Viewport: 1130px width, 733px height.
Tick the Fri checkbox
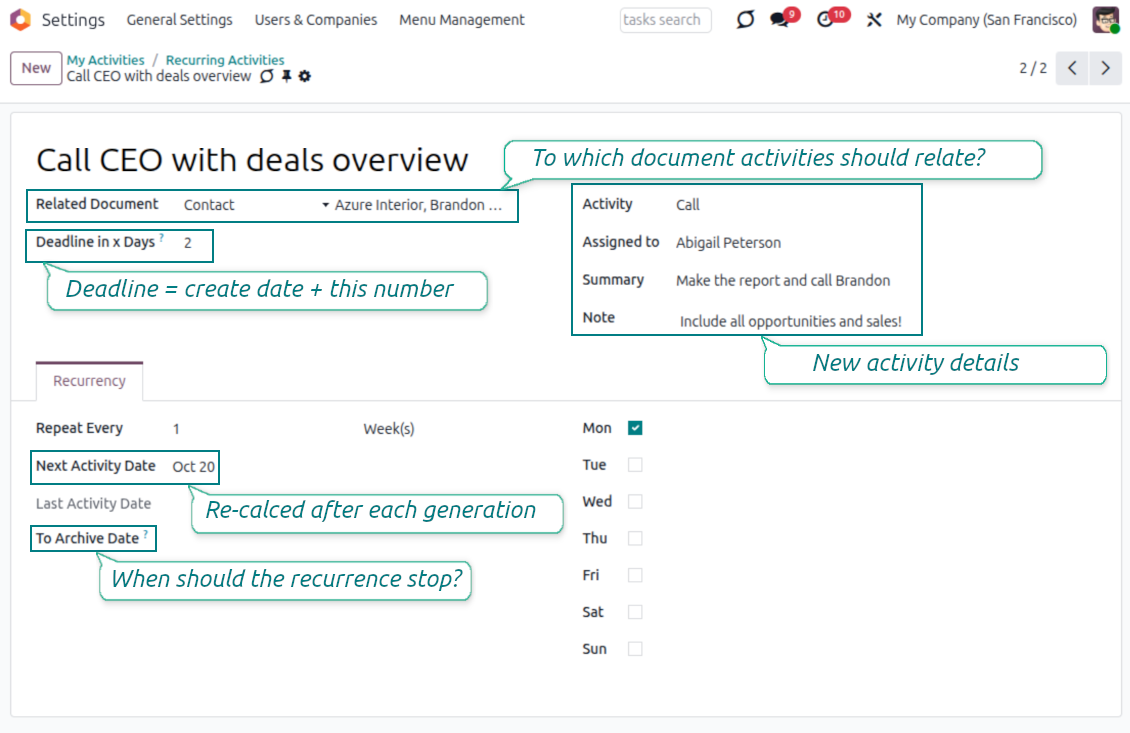click(x=635, y=576)
